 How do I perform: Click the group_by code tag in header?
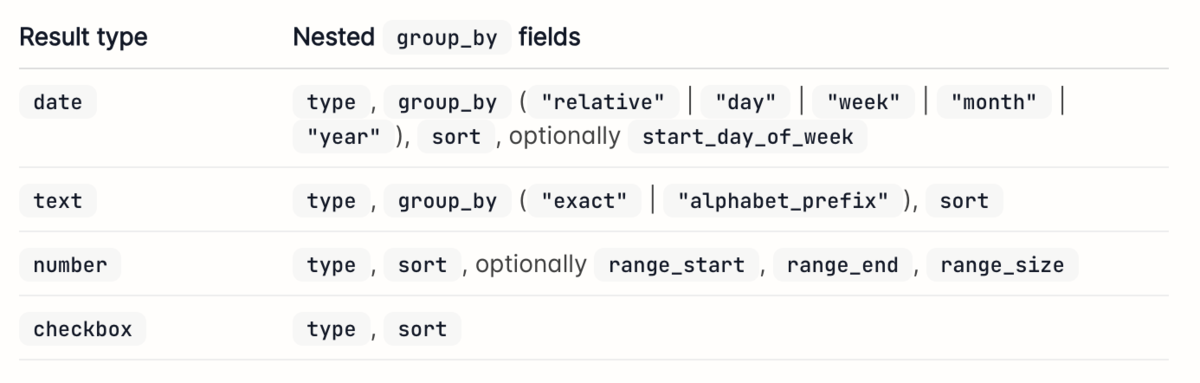tap(447, 38)
